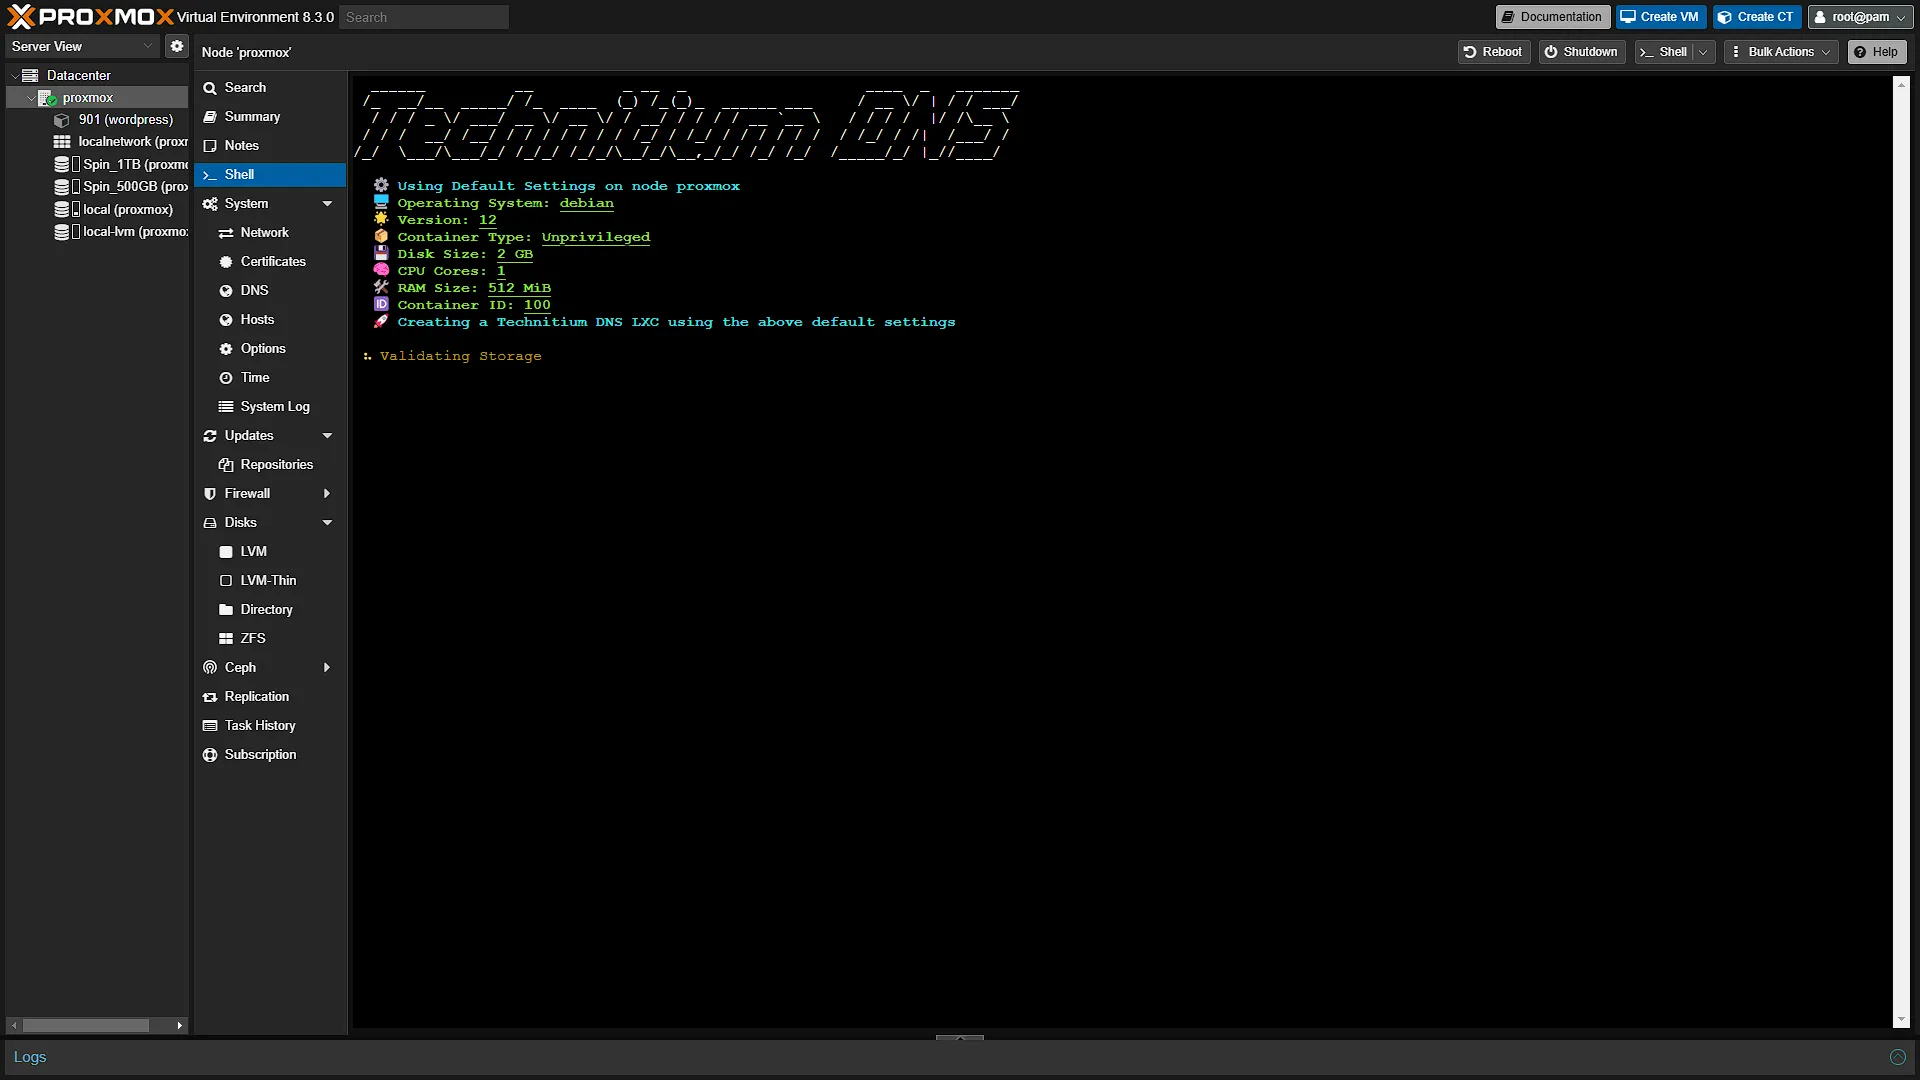Click the resource tree horizontal scrollbar
The image size is (1920, 1080).
tap(86, 1026)
